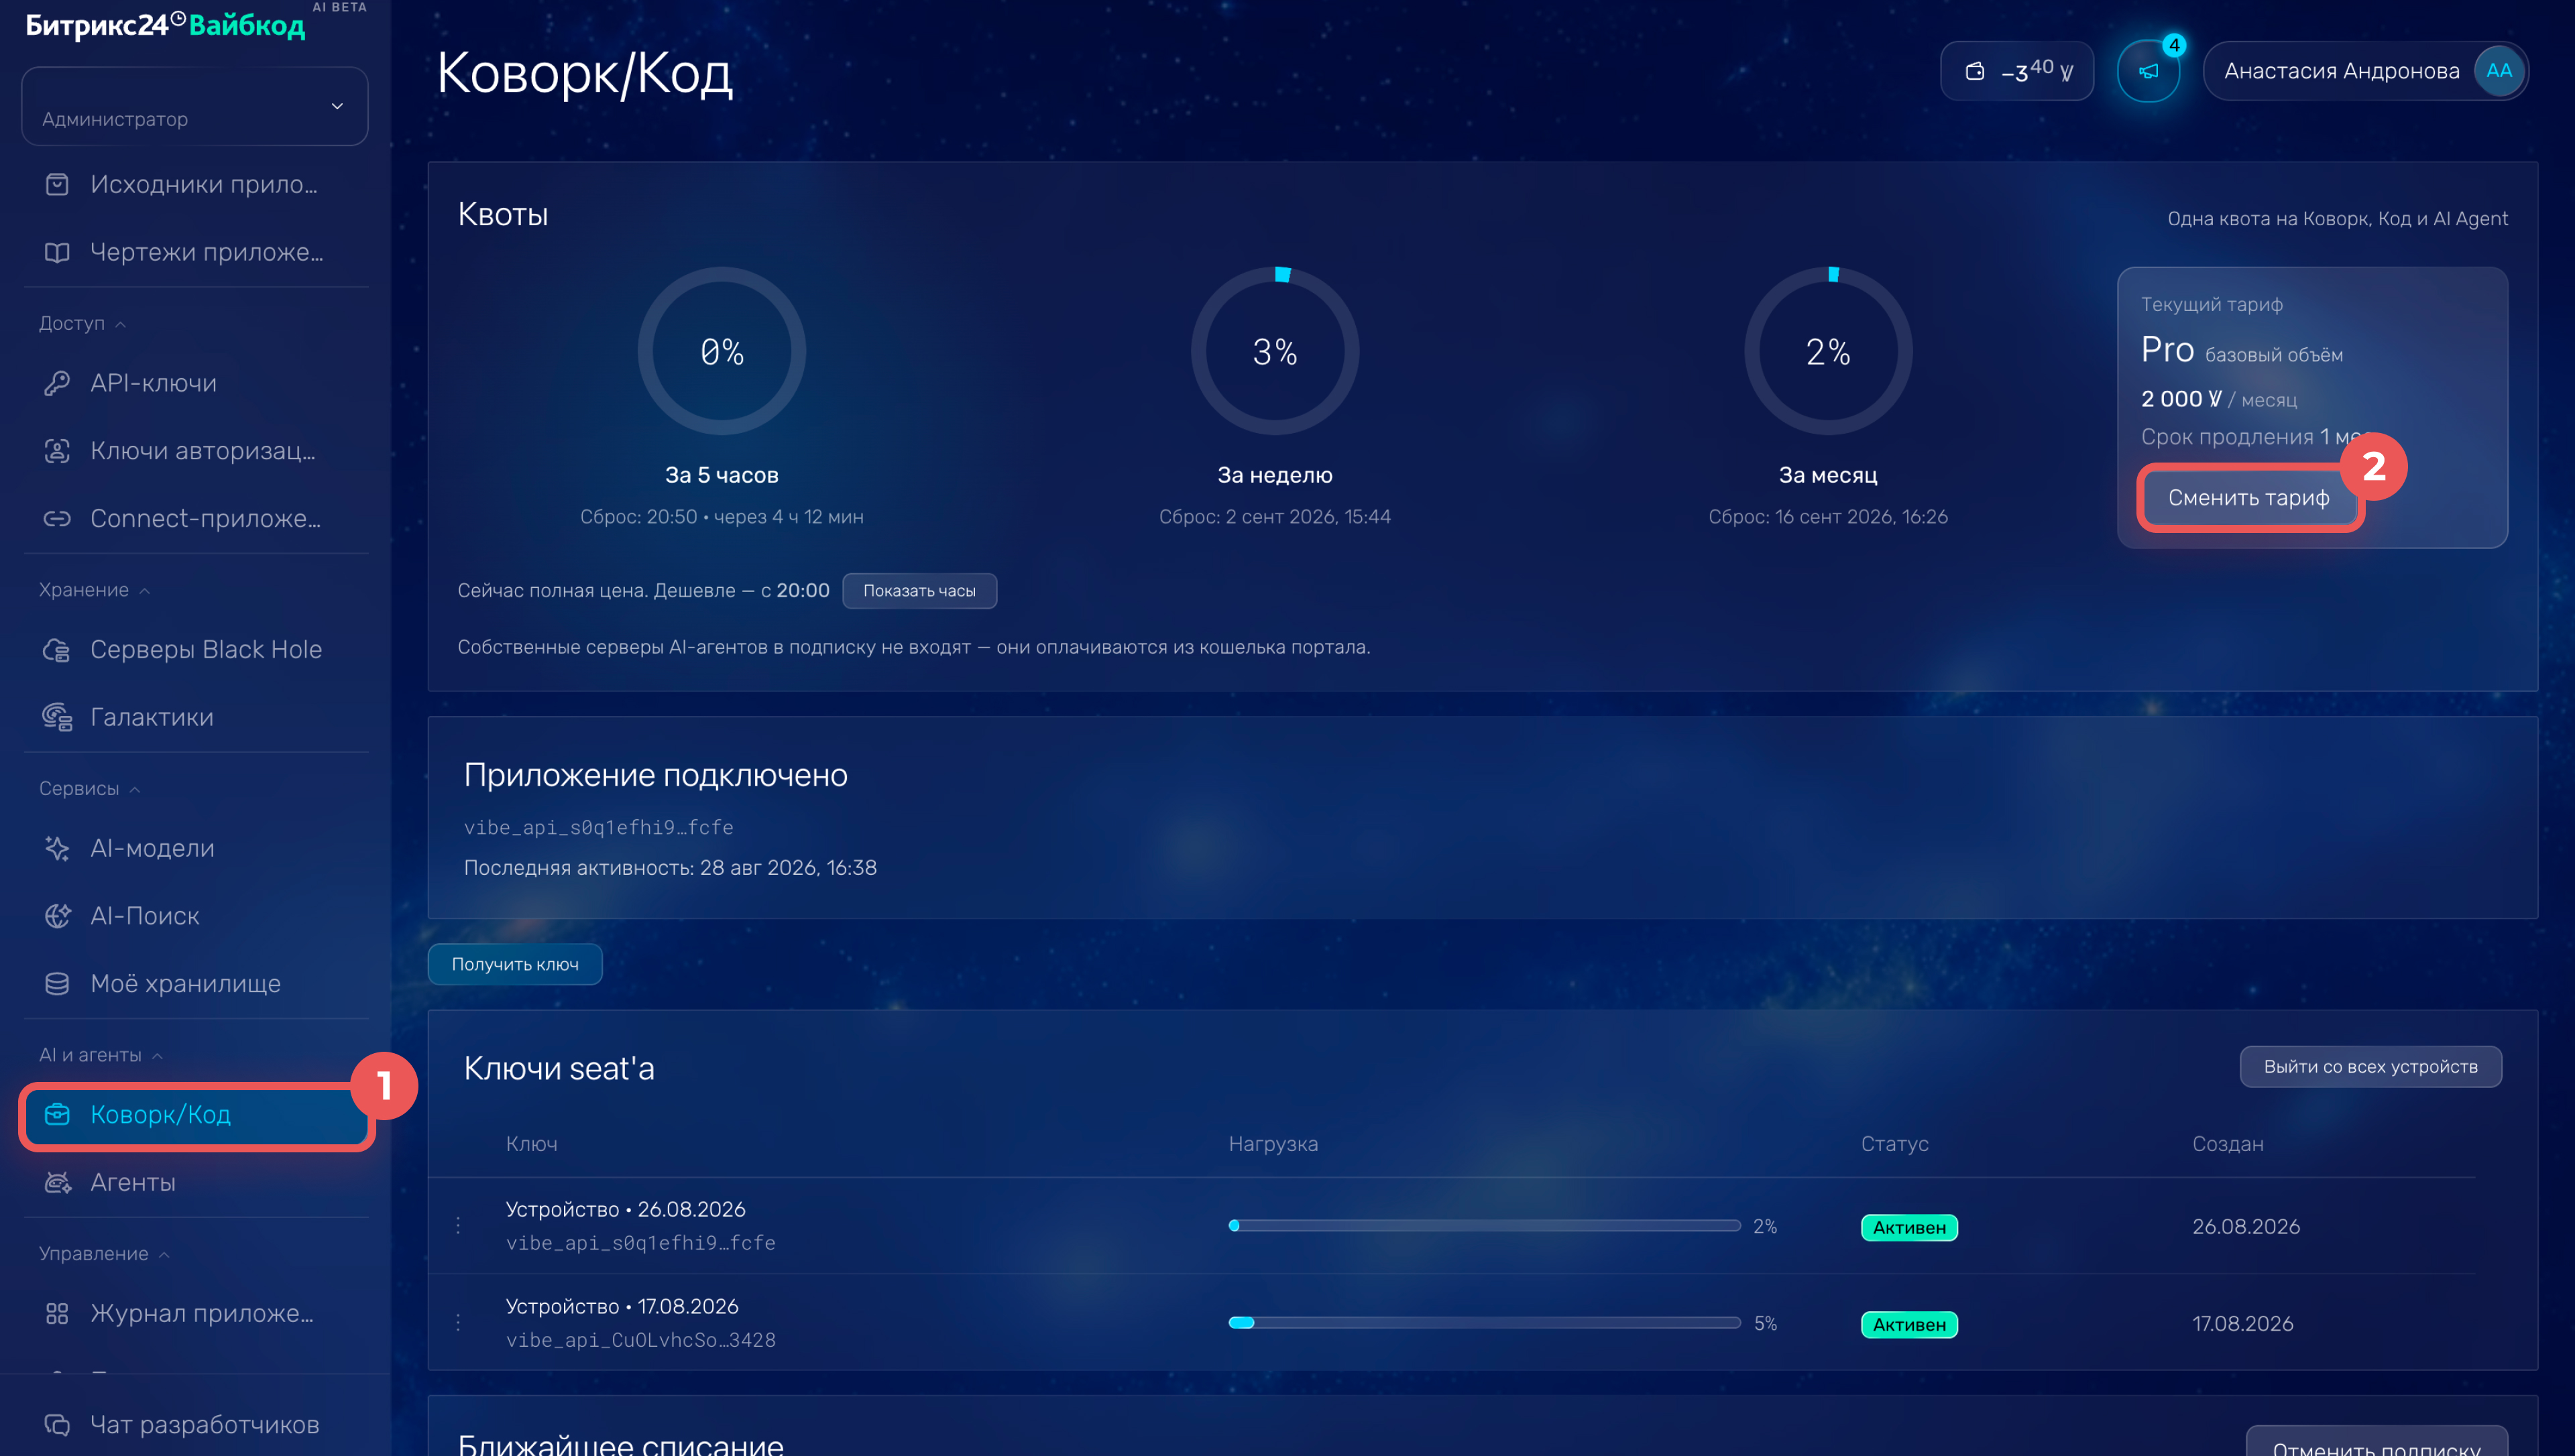
Task: Click the app blueprints book icon
Action: [57, 252]
